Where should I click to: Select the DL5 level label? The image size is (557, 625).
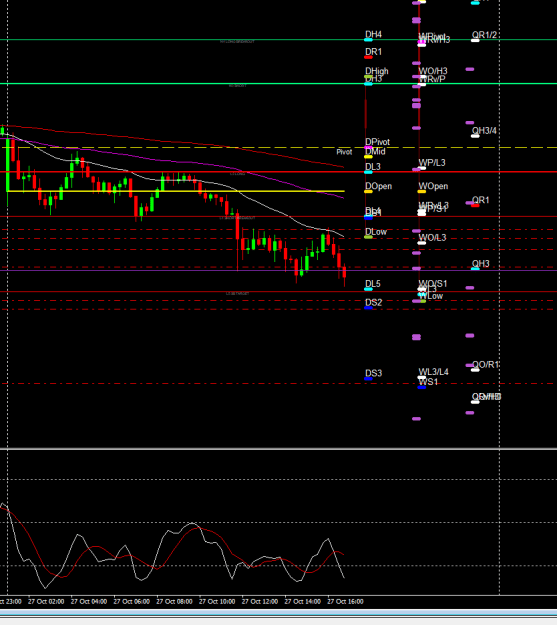coord(373,284)
